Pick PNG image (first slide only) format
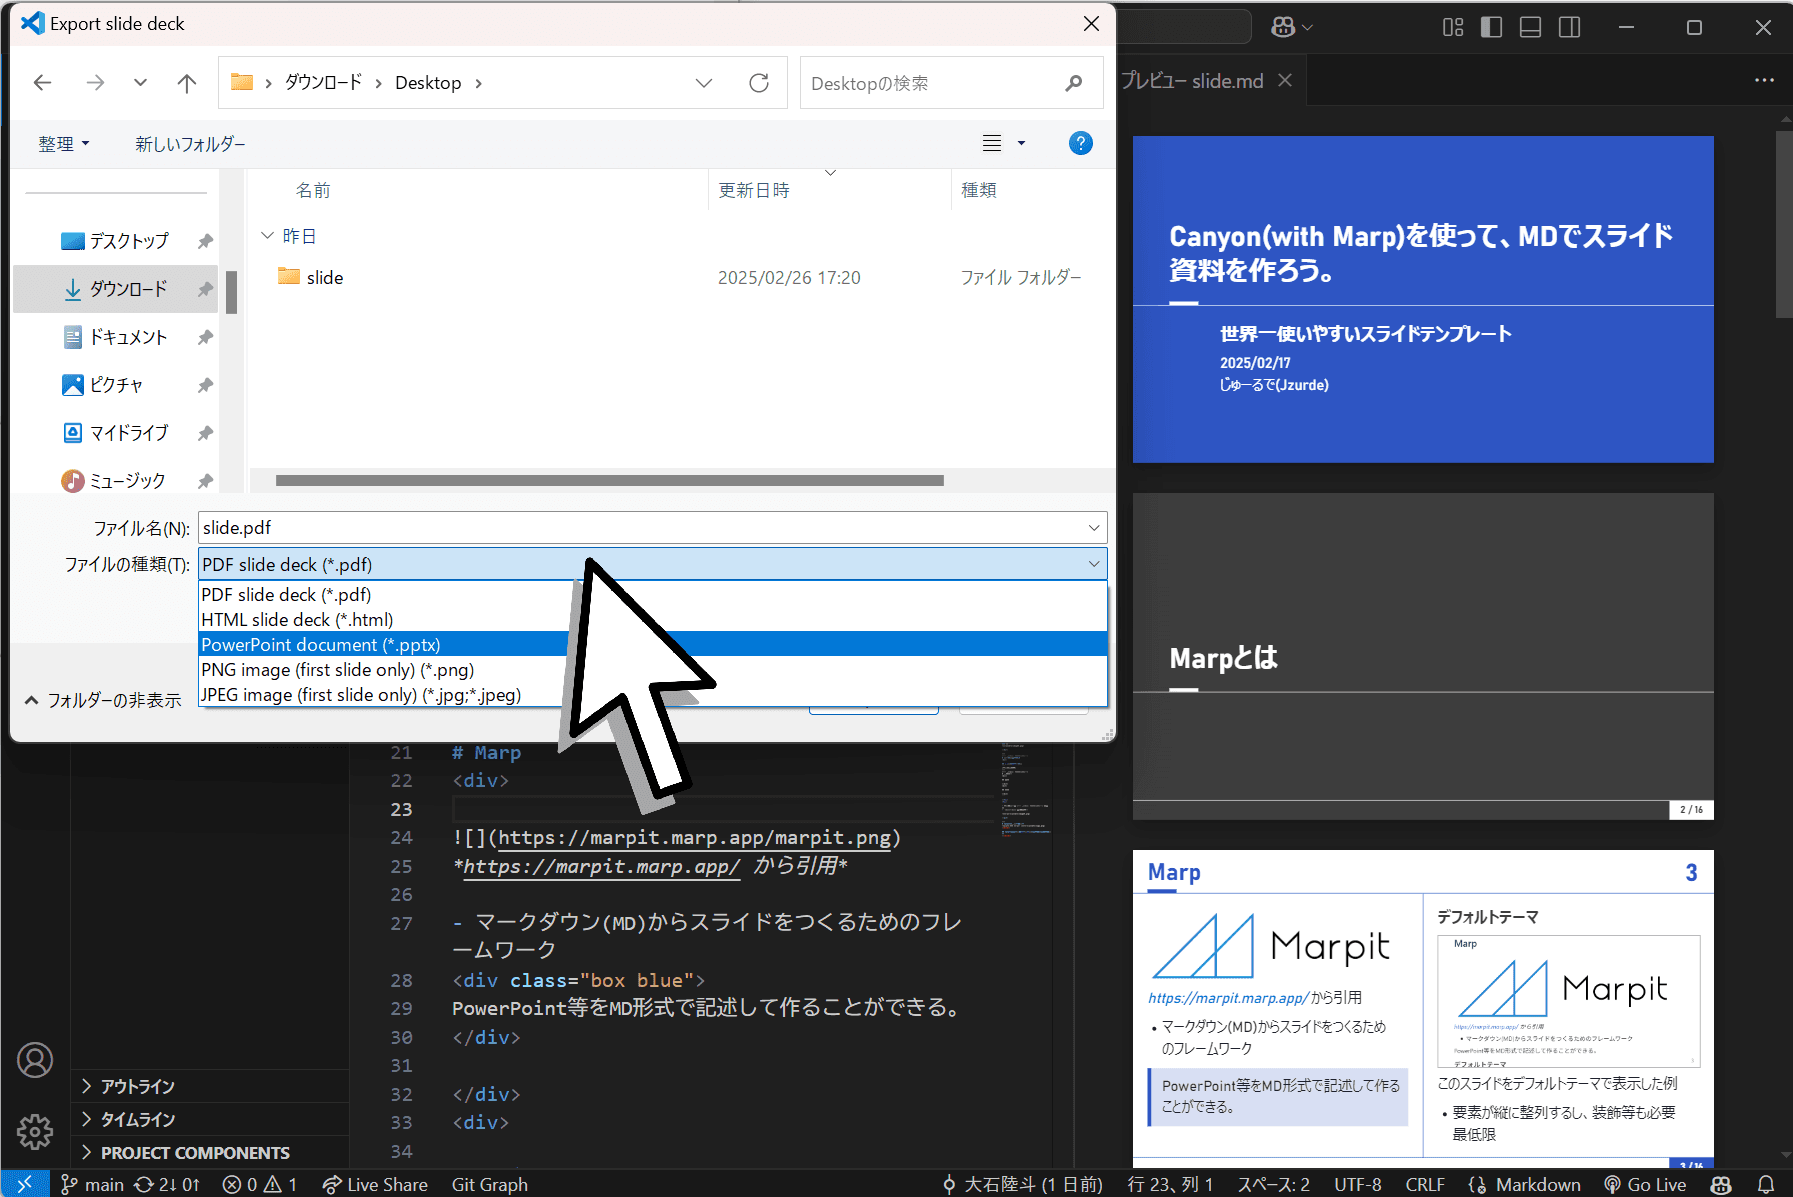The image size is (1793, 1197). [x=337, y=670]
